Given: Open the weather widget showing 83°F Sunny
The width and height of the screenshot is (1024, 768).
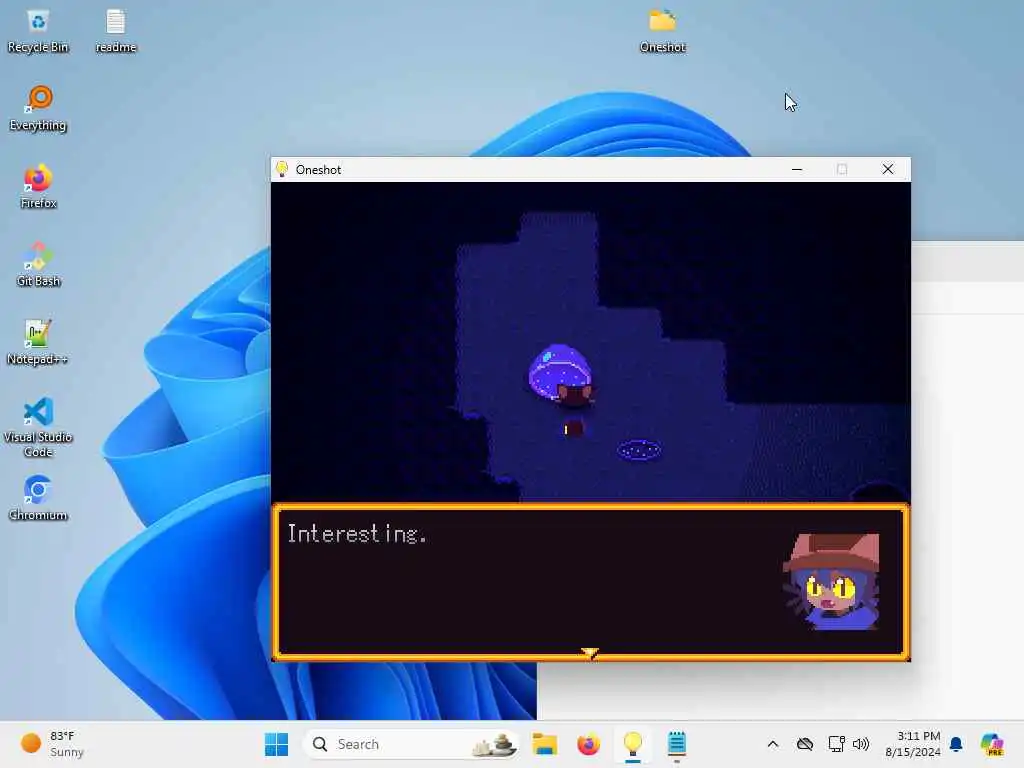Looking at the screenshot, I should point(52,744).
